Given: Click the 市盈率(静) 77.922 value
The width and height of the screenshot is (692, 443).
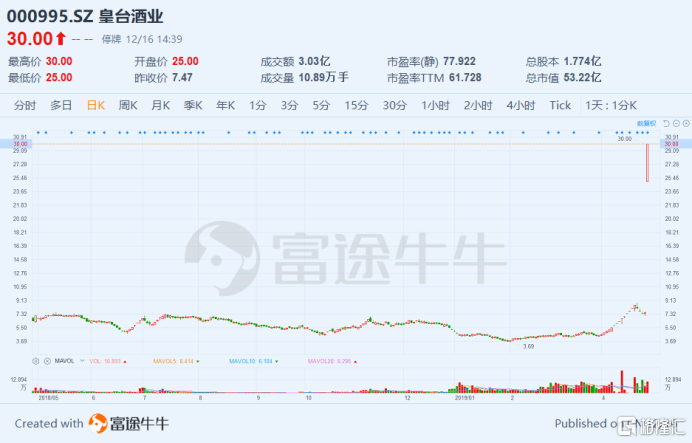Looking at the screenshot, I should [459, 61].
